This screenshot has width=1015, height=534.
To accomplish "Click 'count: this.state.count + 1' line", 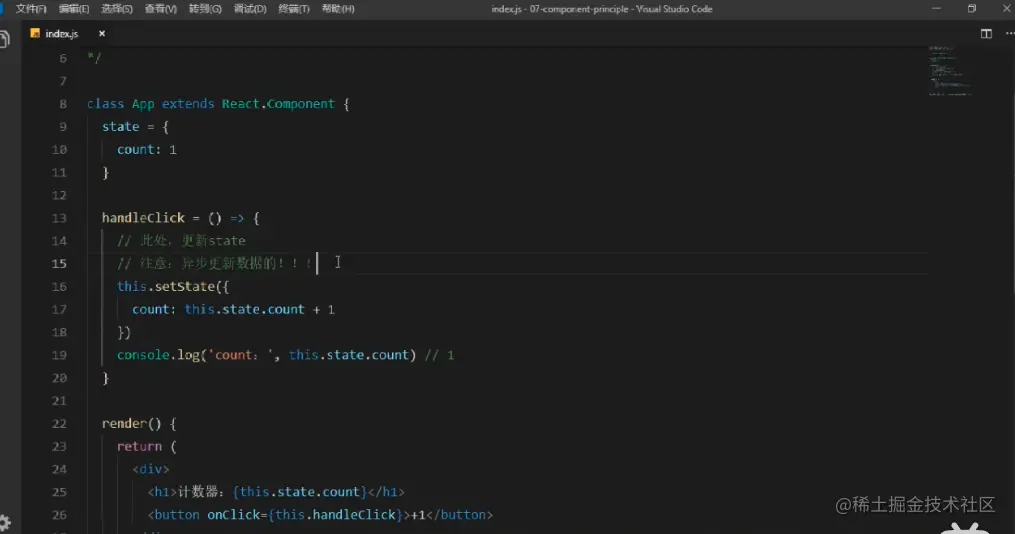I will coord(234,309).
